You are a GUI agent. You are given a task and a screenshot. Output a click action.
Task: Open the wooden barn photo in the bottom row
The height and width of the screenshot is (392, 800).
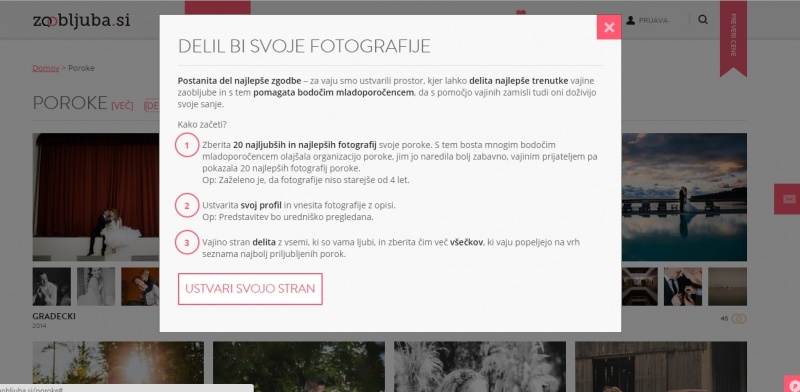[x=661, y=366]
